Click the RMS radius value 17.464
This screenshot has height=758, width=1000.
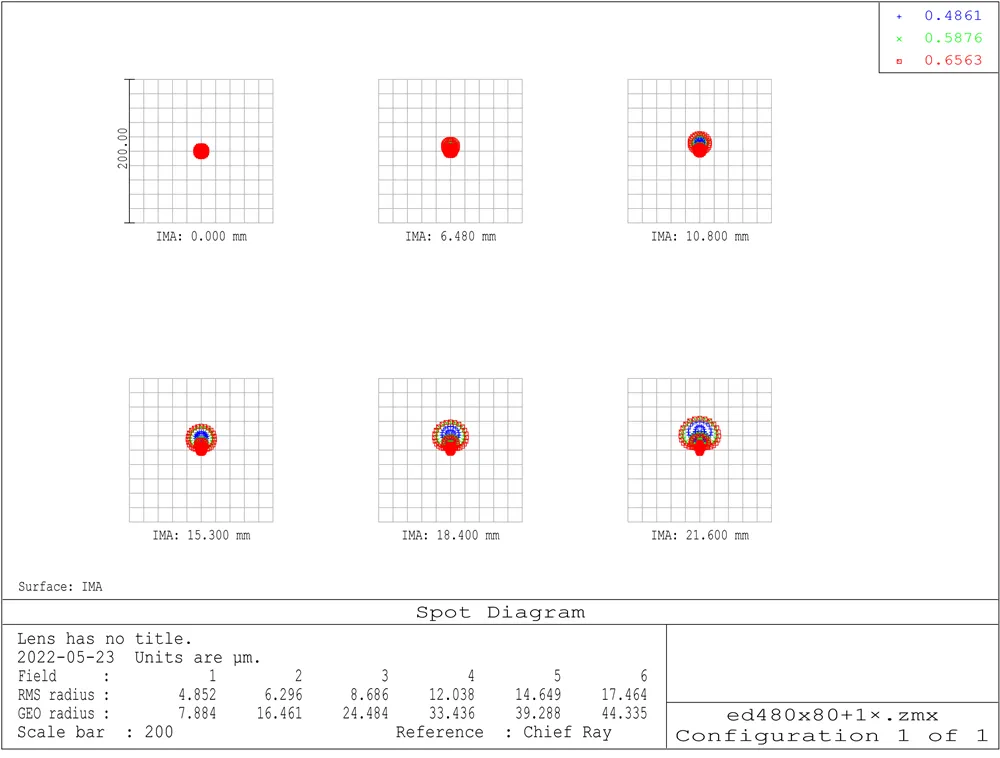point(625,695)
